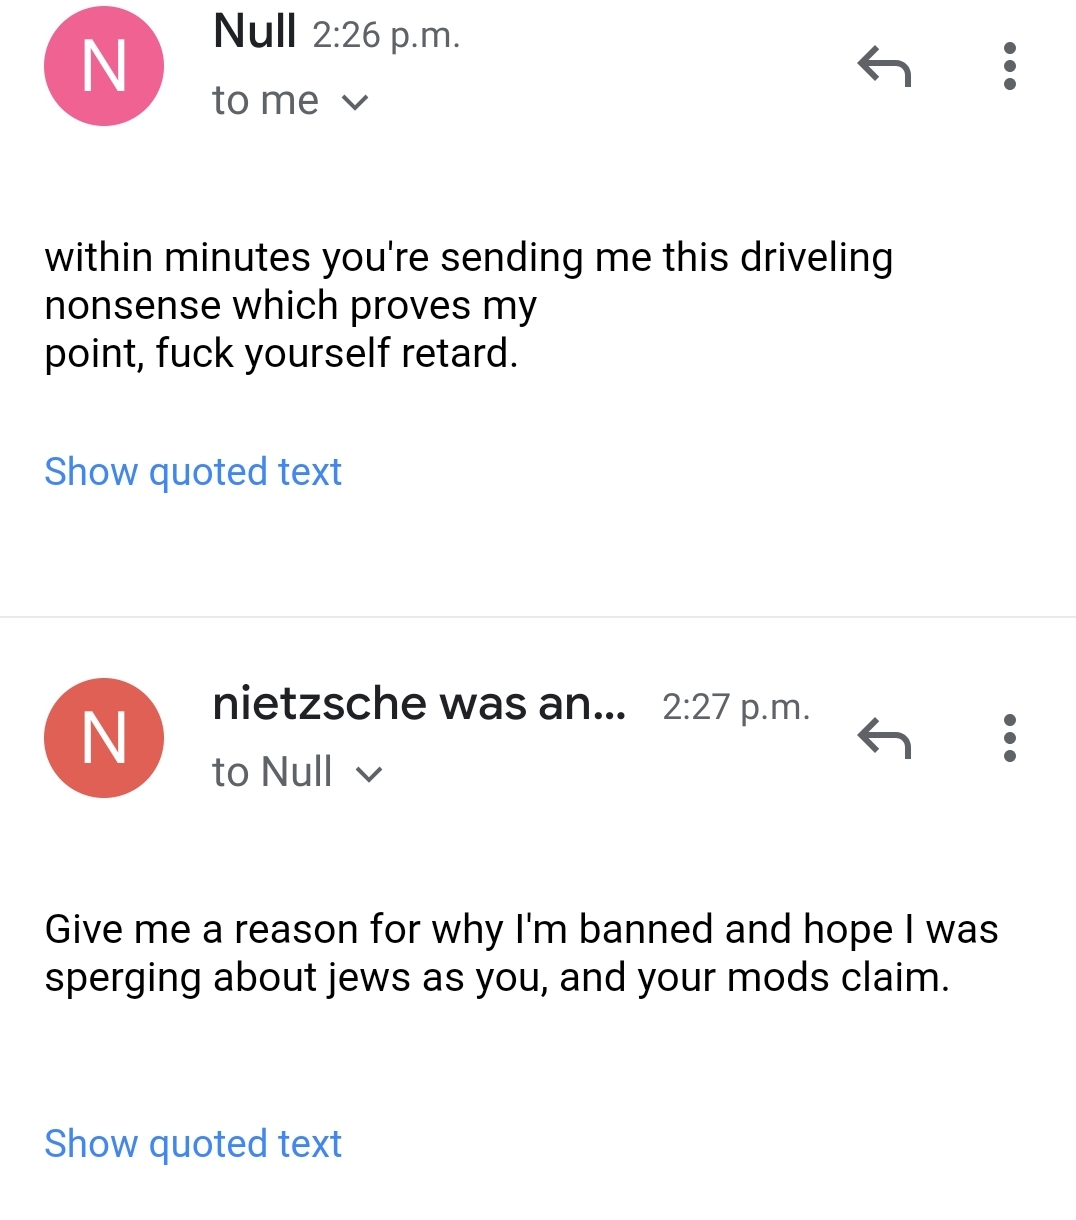Click the sender name "nietzsche was an..."
The image size is (1076, 1220).
coord(419,704)
